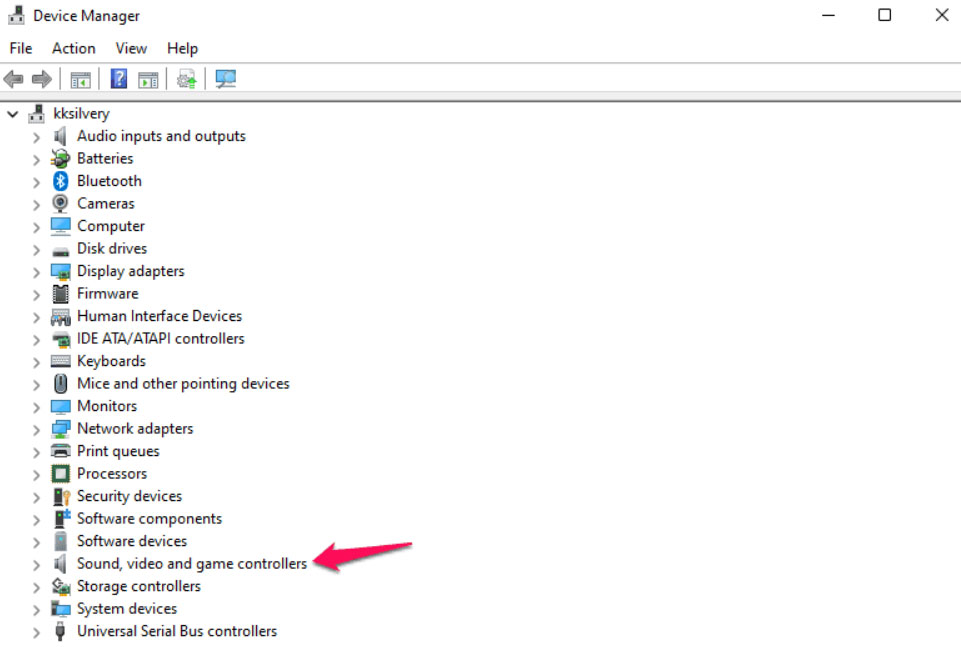The width and height of the screenshot is (961, 647).
Task: Click the Human Interface Devices icon
Action: (60, 316)
